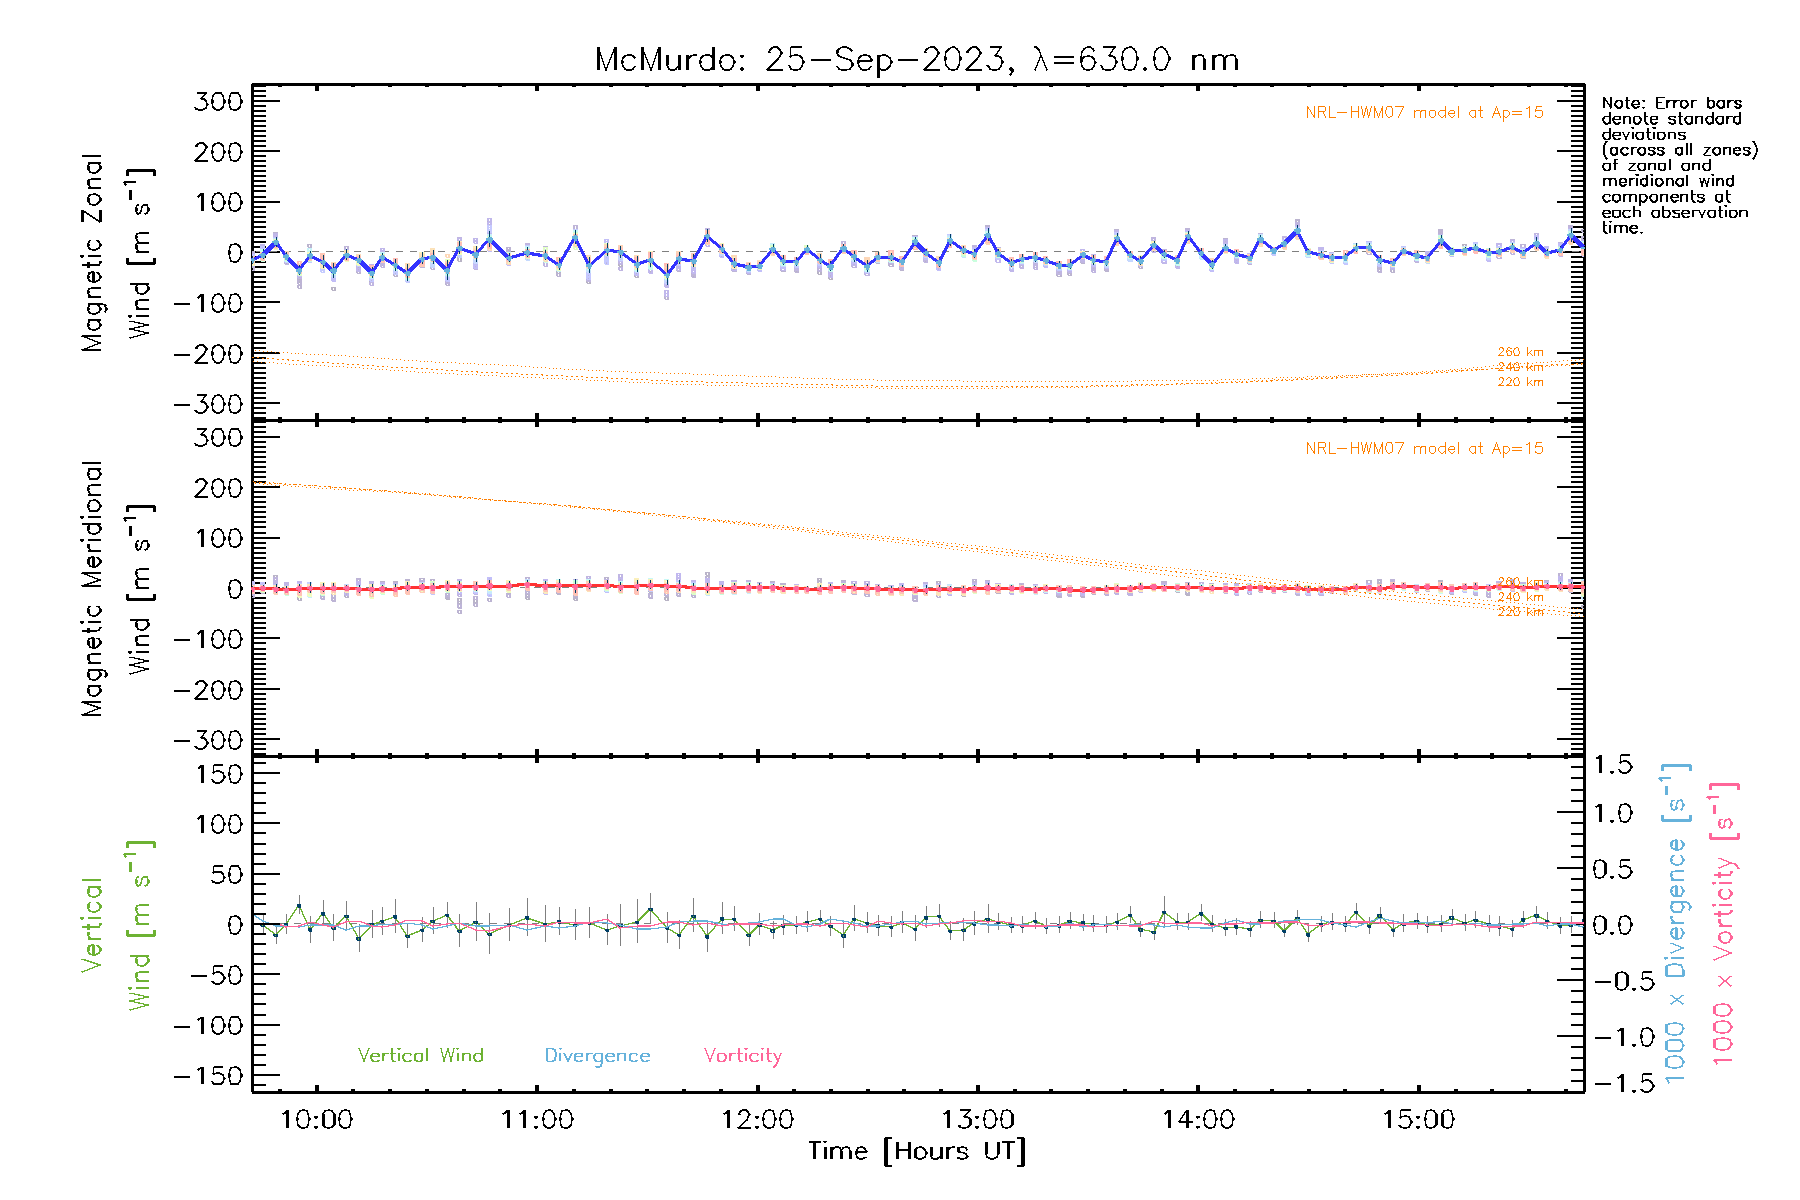Click the Magnetic Meridional Wind axis label

[115, 589]
